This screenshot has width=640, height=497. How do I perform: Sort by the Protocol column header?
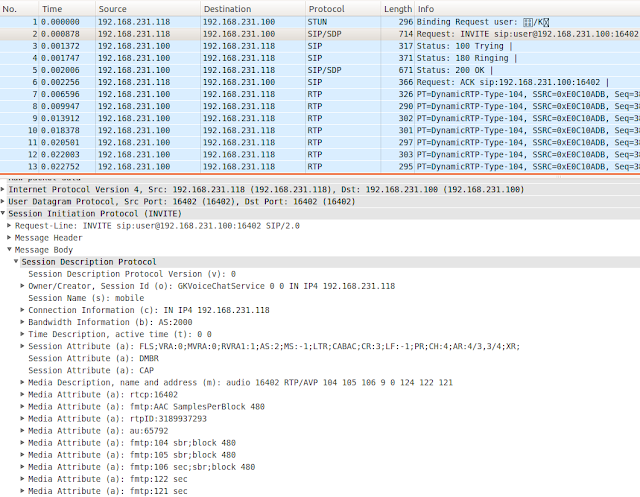point(343,9)
